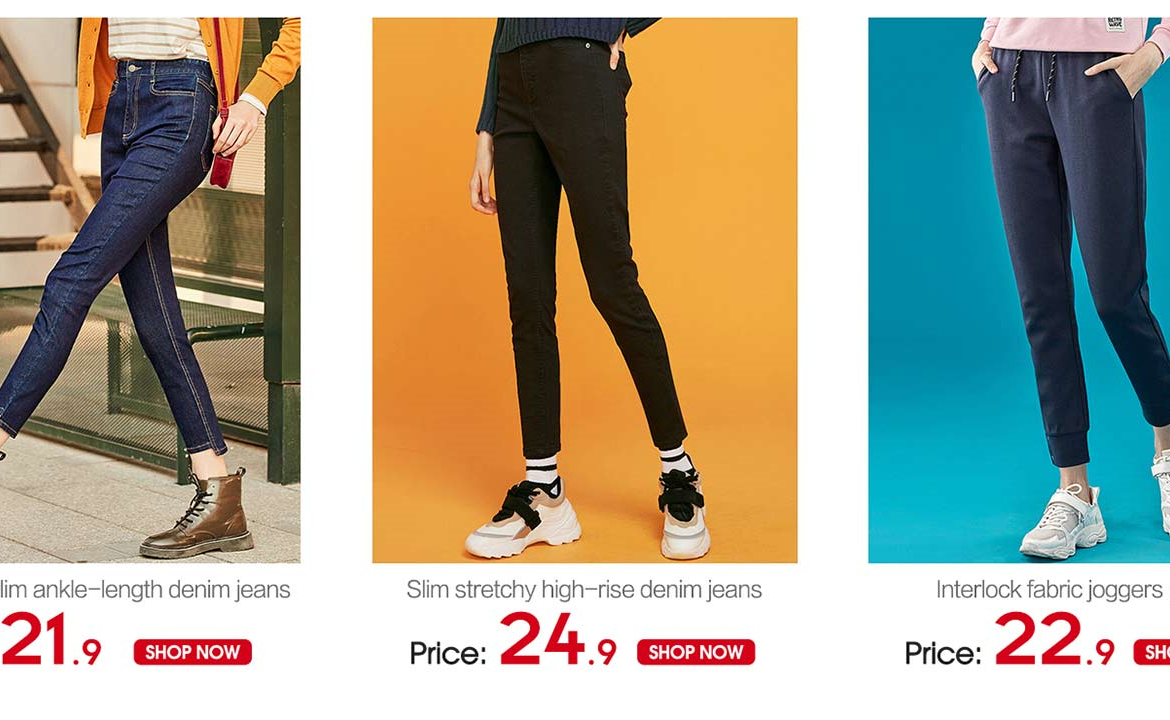Click the ankle-length denim jeans title

pyautogui.click(x=145, y=589)
